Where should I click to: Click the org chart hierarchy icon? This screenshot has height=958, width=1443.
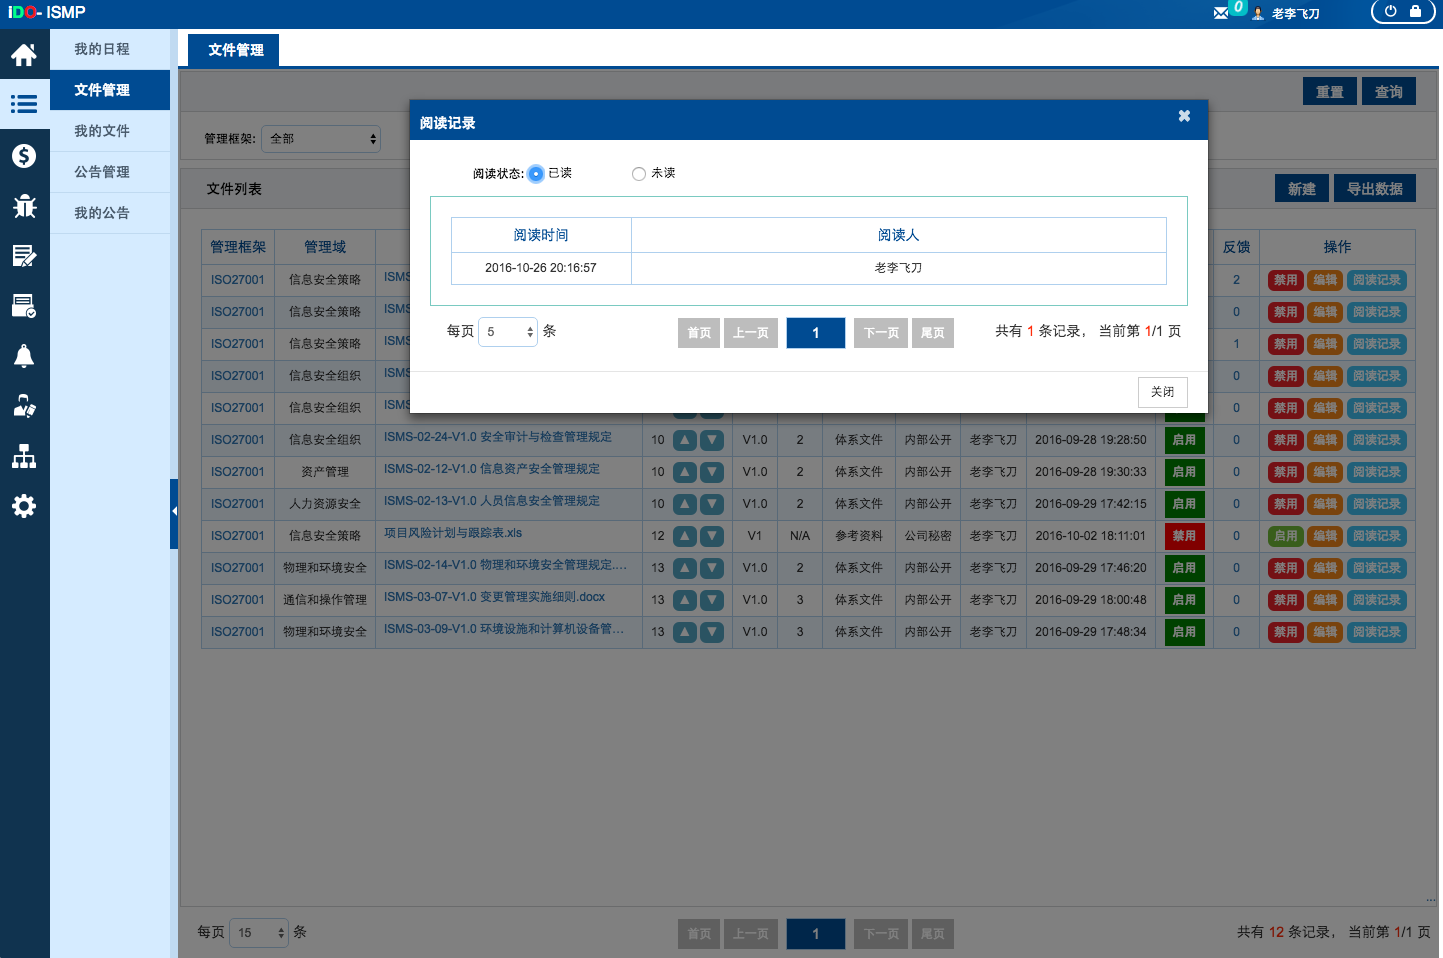[24, 457]
